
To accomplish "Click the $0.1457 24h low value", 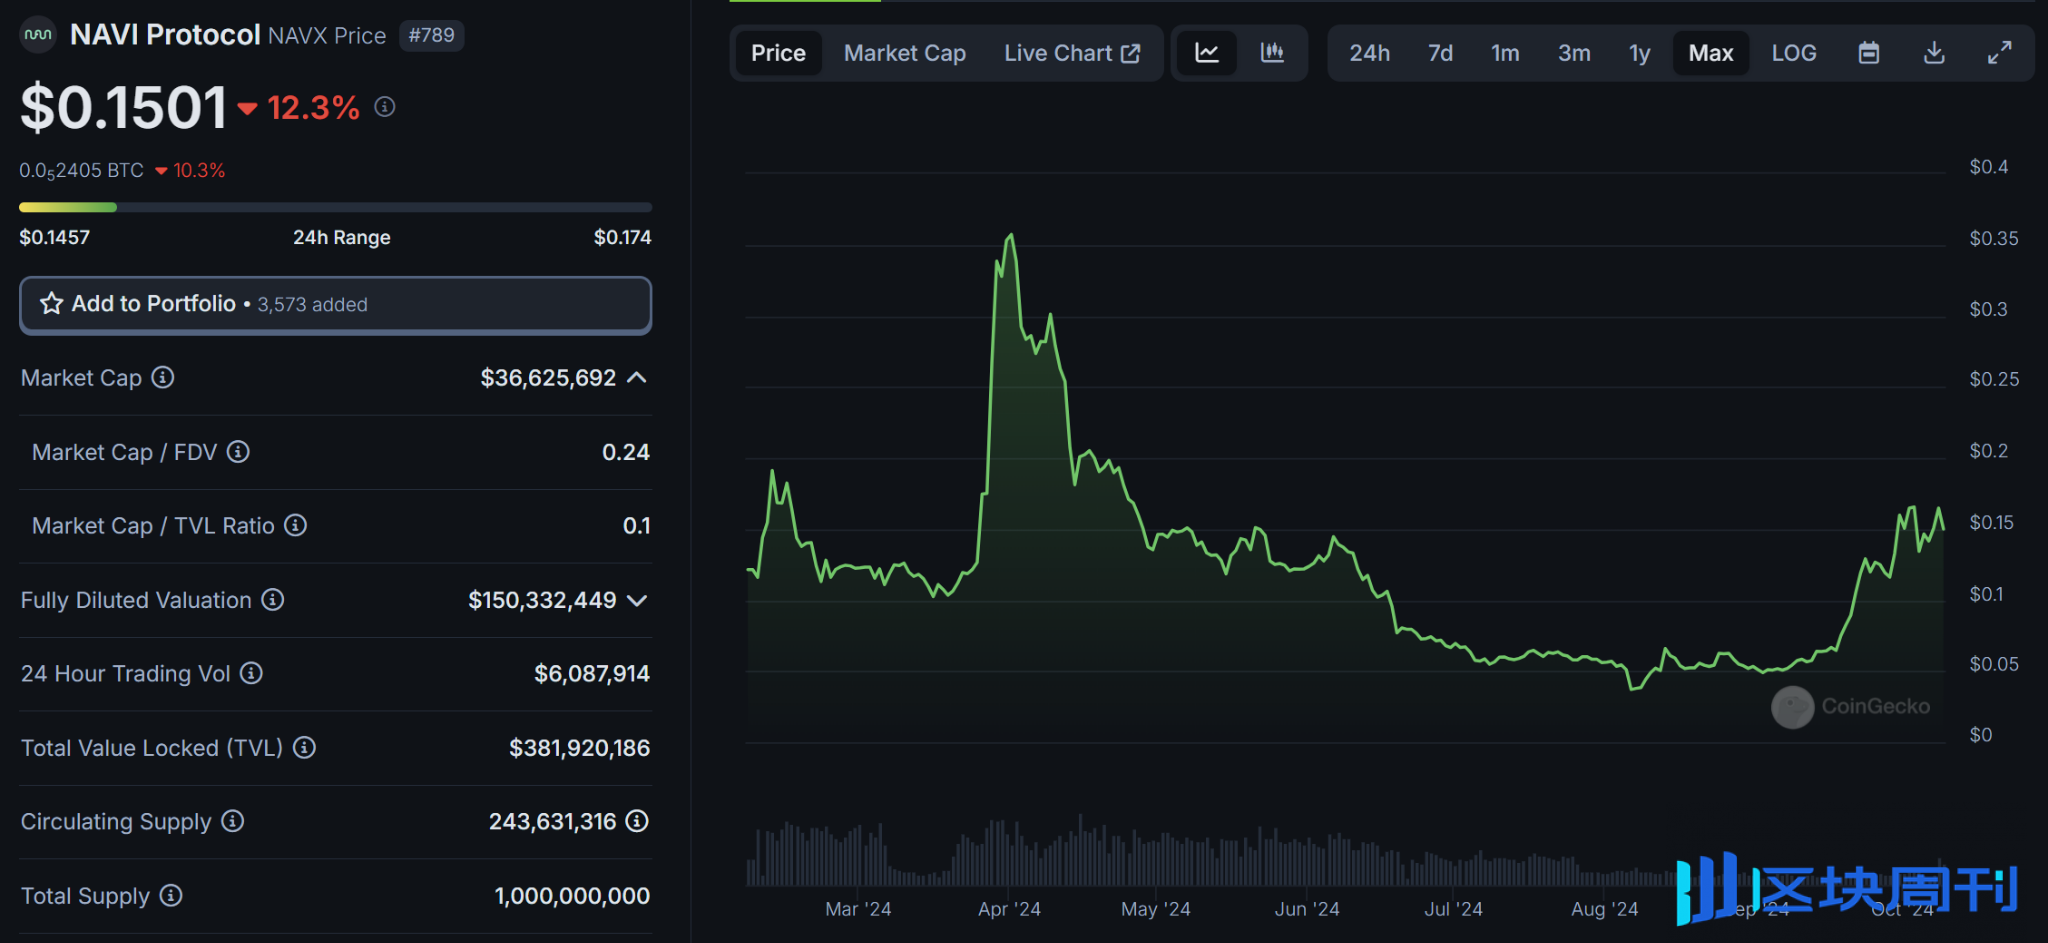I will point(55,237).
